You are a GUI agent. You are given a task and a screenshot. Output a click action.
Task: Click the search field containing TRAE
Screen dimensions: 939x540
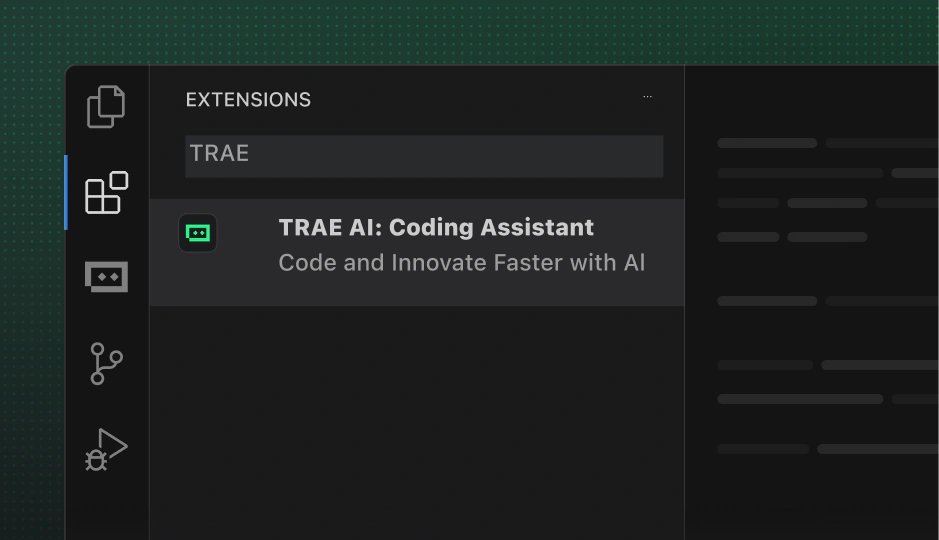tap(424, 156)
